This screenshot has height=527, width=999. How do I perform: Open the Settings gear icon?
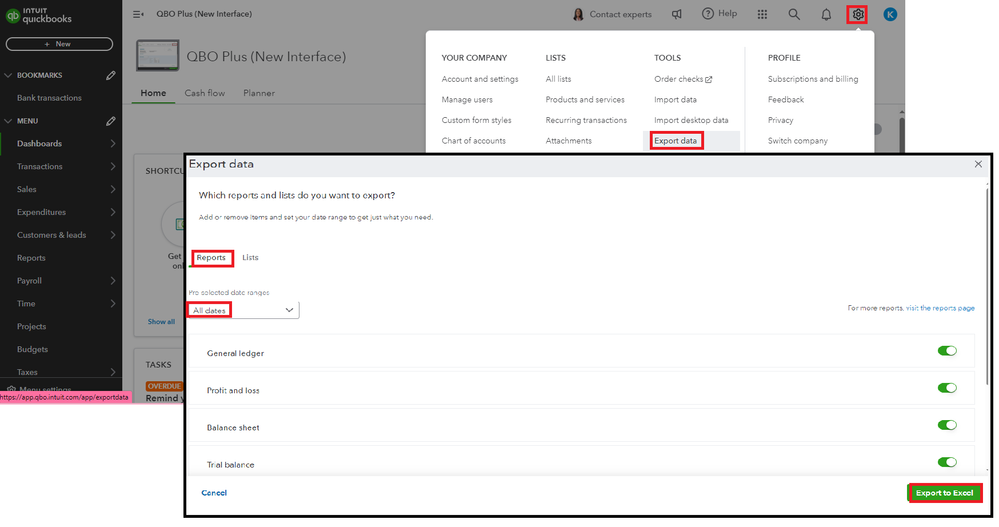858,14
